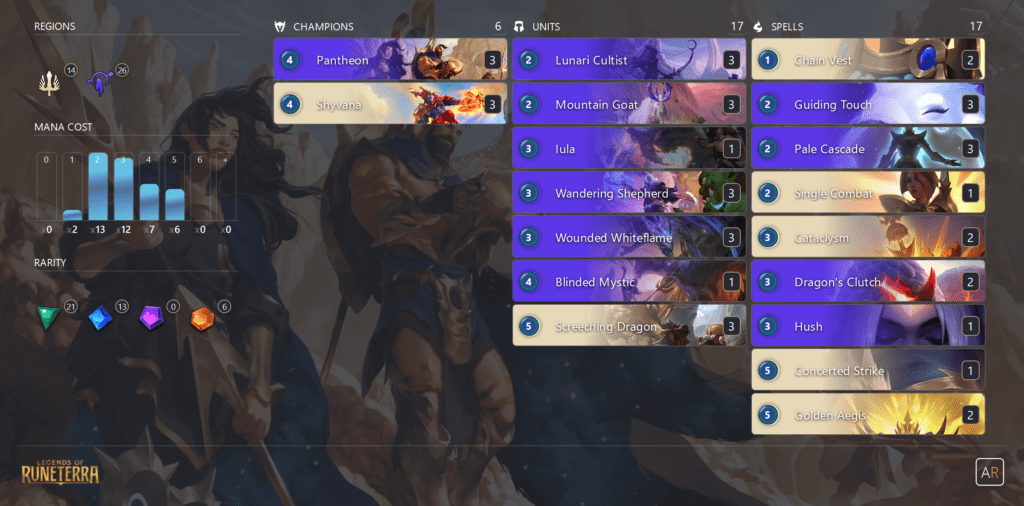
Task: Open the Hush spell card
Action: [868, 326]
